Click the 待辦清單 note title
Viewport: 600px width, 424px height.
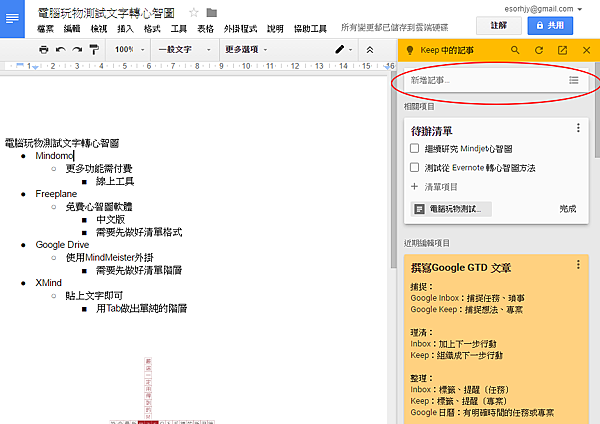[432, 131]
